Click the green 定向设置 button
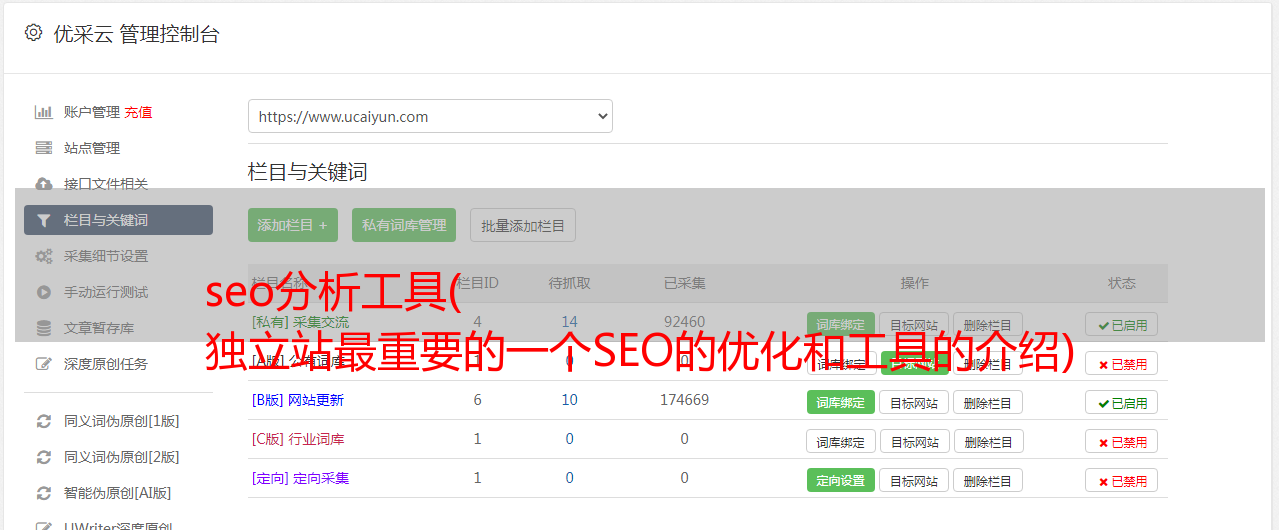Screen dimensions: 1279x530 (x=840, y=480)
